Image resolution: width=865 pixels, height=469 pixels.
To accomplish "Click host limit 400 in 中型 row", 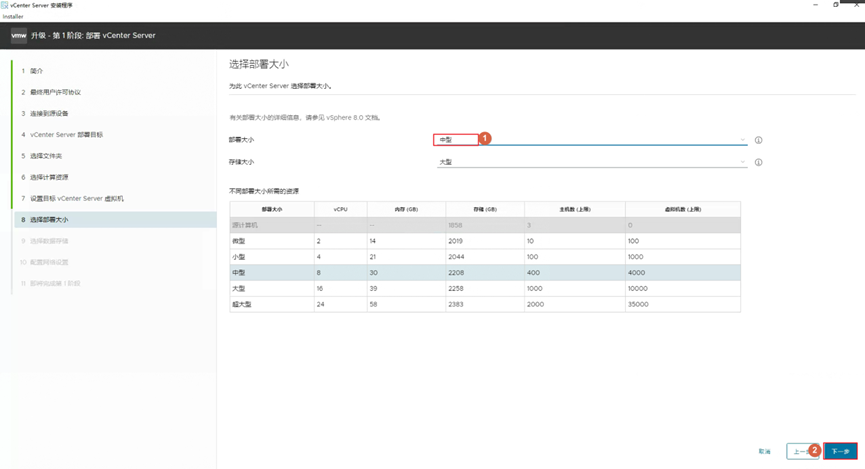I will coord(533,273).
